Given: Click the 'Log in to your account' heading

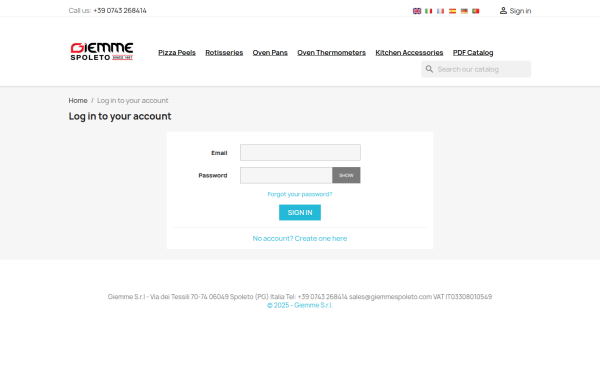Looking at the screenshot, I should pyautogui.click(x=120, y=116).
